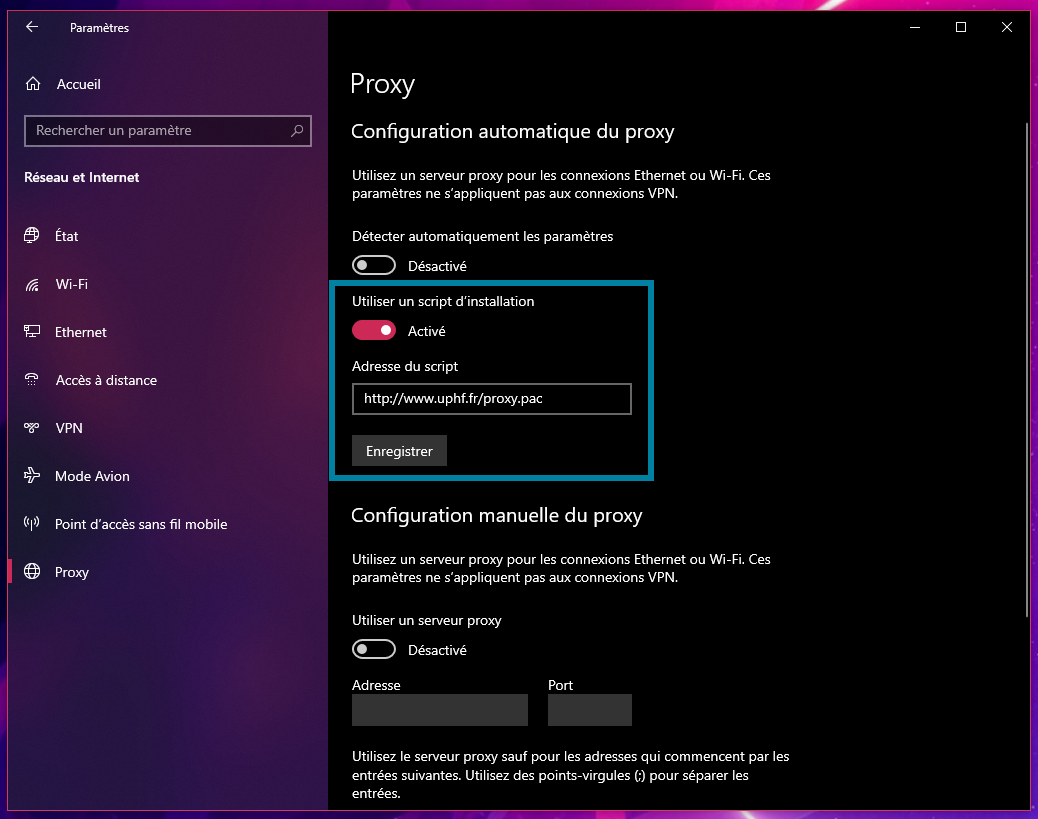Select État in the sidebar

point(67,236)
